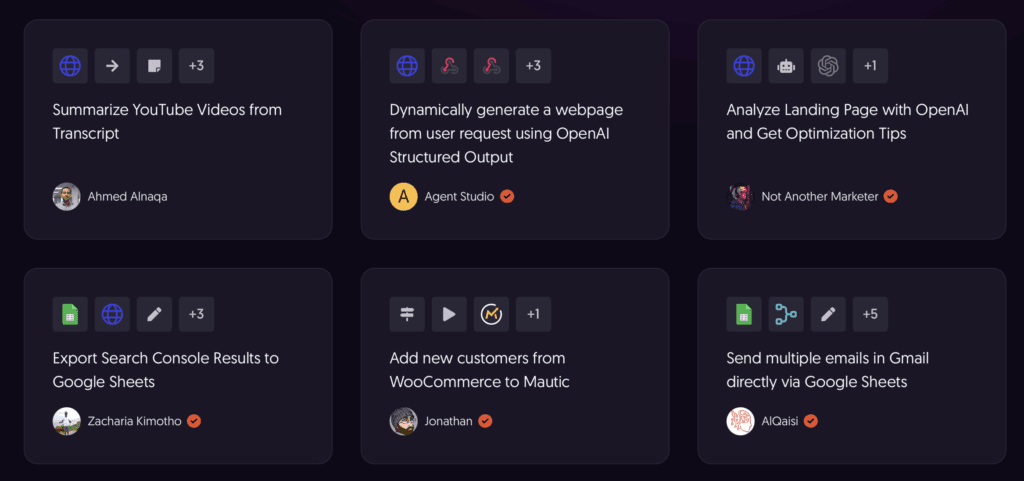Click the signpost switch icon on WooCommerce card

click(407, 314)
